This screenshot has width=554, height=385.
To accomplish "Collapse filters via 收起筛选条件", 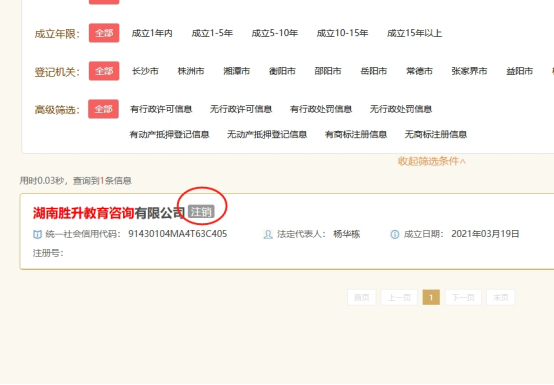I will [x=431, y=161].
